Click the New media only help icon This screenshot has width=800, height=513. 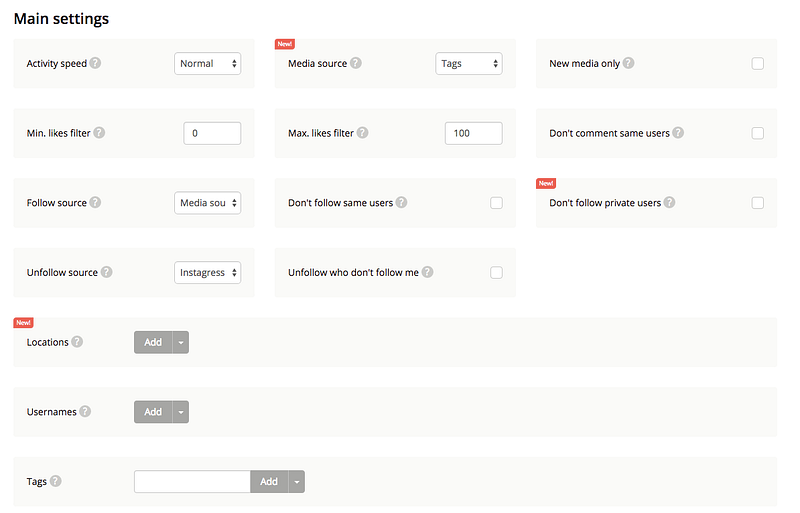tap(629, 63)
